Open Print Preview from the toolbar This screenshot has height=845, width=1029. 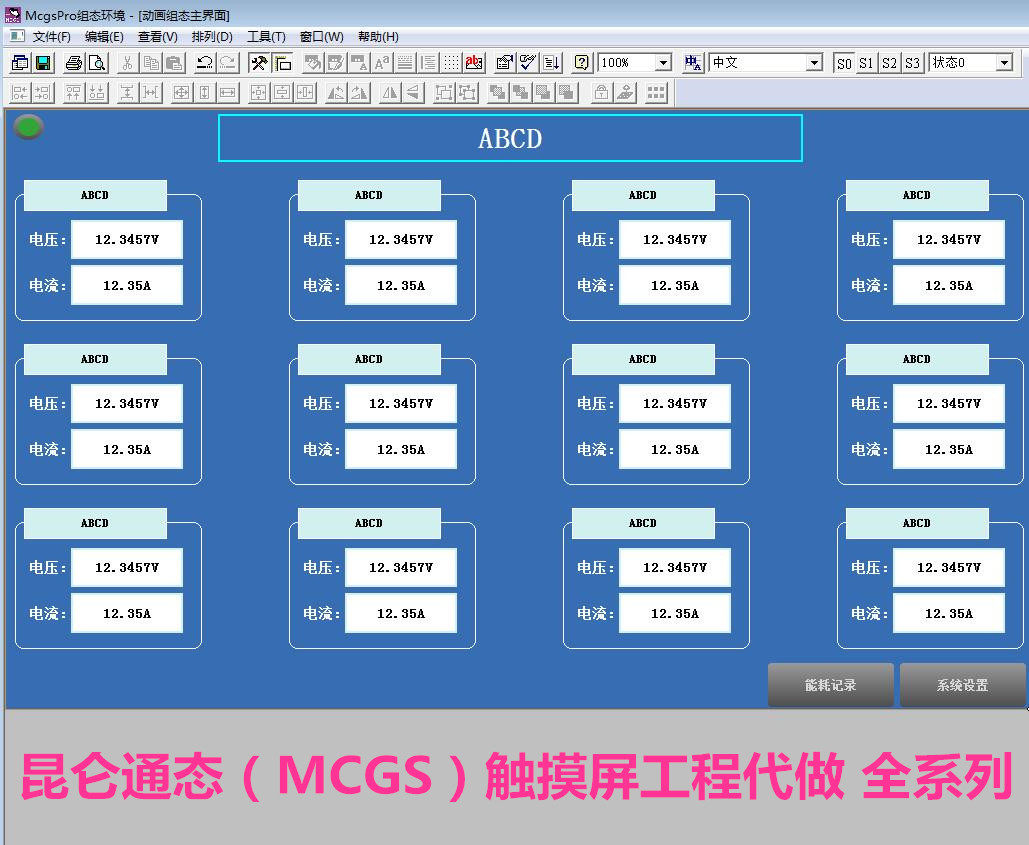[x=97, y=63]
